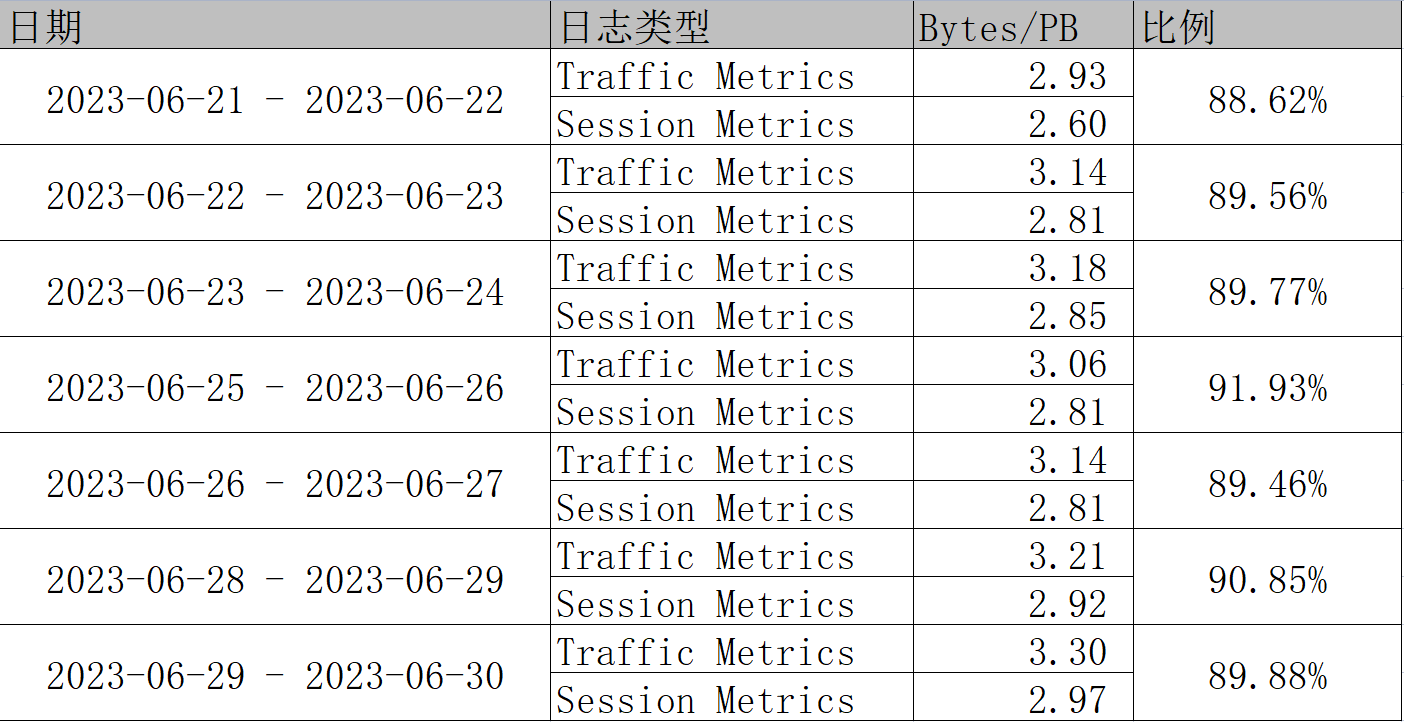Viewport: 1404px width, 722px height.
Task: Select the 2.97 bytes value cell
Action: [x=1066, y=700]
